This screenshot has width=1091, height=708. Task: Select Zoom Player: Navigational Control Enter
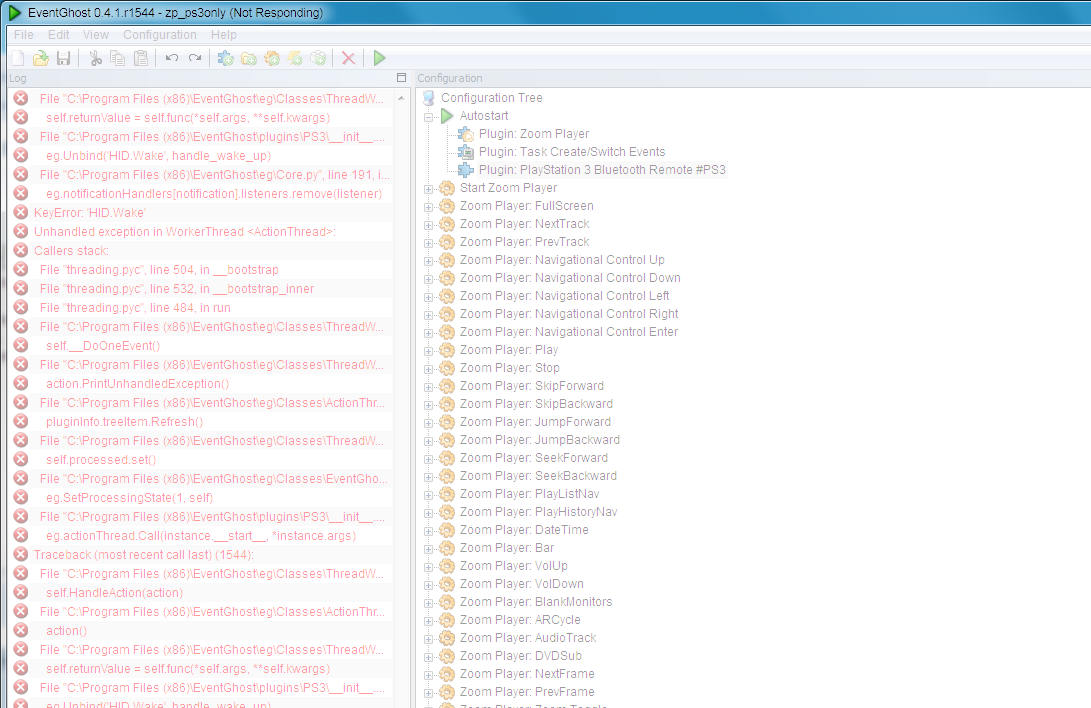click(x=568, y=332)
